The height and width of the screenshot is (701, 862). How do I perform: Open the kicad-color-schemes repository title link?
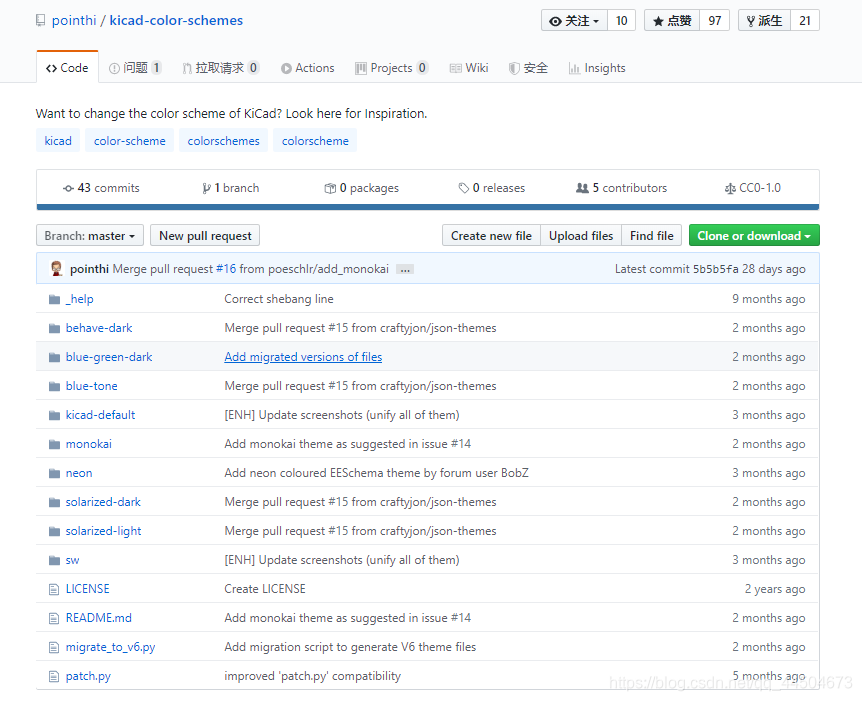[x=176, y=20]
